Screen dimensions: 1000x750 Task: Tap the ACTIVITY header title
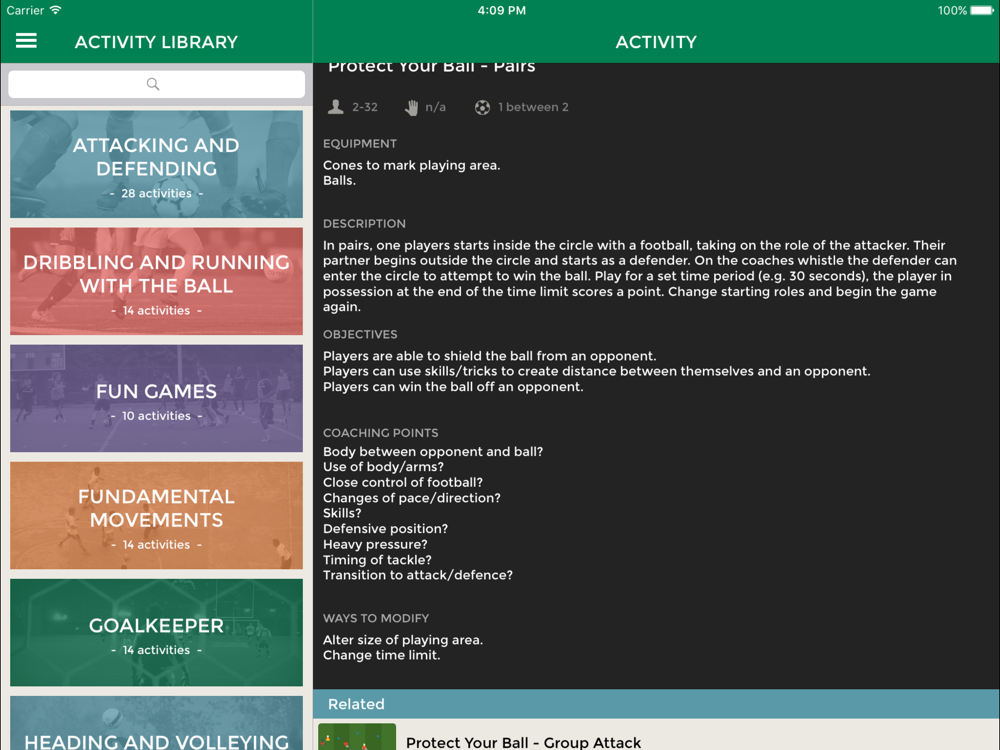click(656, 42)
